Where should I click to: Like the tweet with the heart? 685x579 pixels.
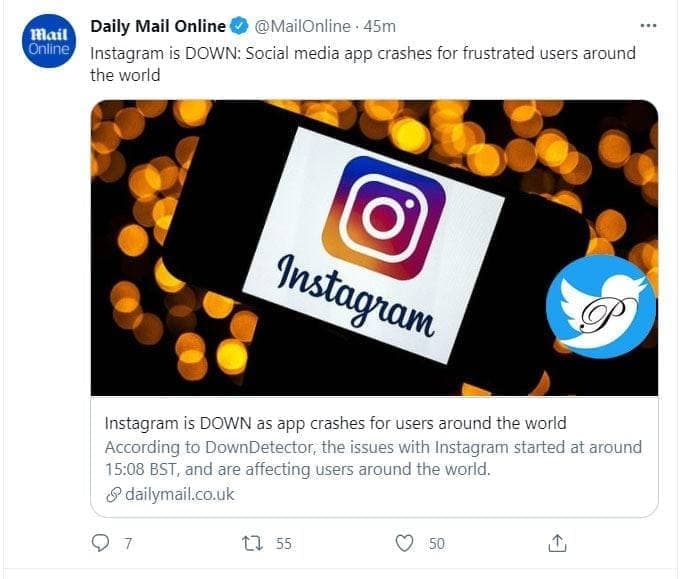(x=404, y=543)
